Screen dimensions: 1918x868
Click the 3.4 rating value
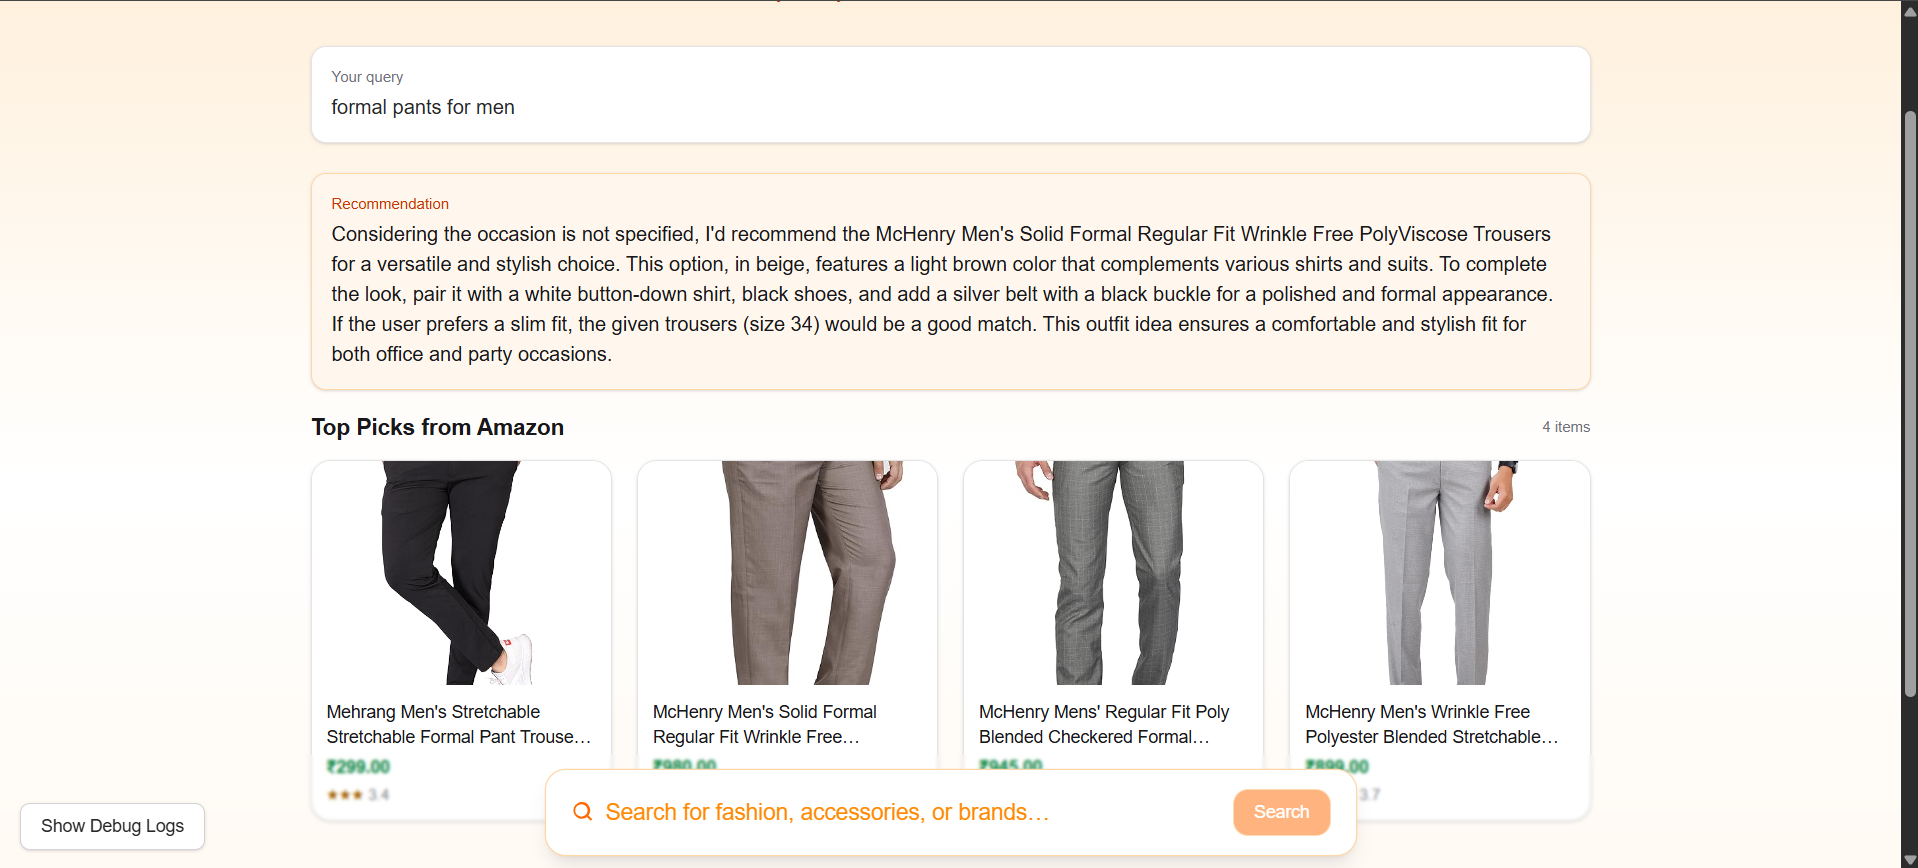378,795
